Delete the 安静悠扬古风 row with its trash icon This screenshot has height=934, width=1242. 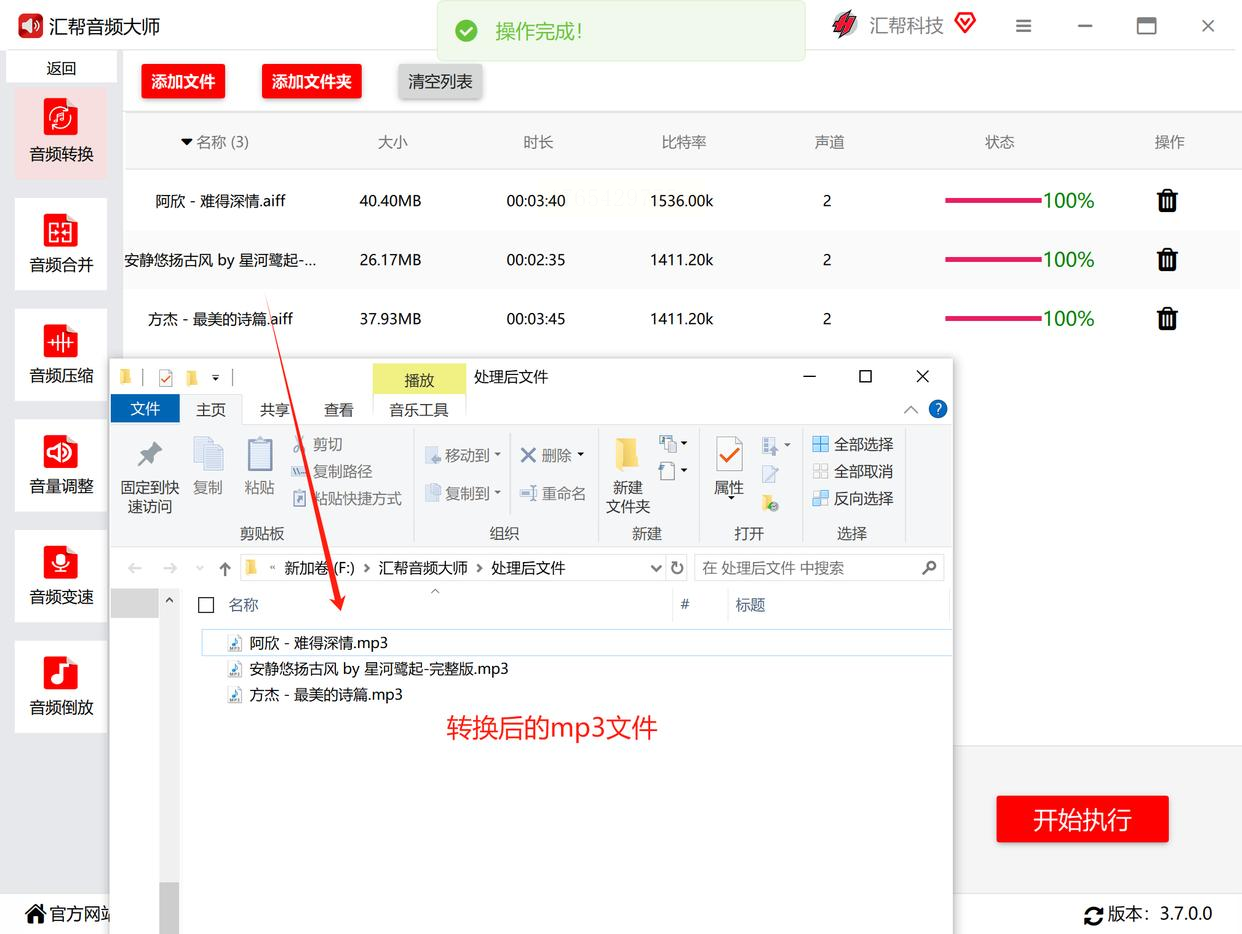coord(1167,260)
